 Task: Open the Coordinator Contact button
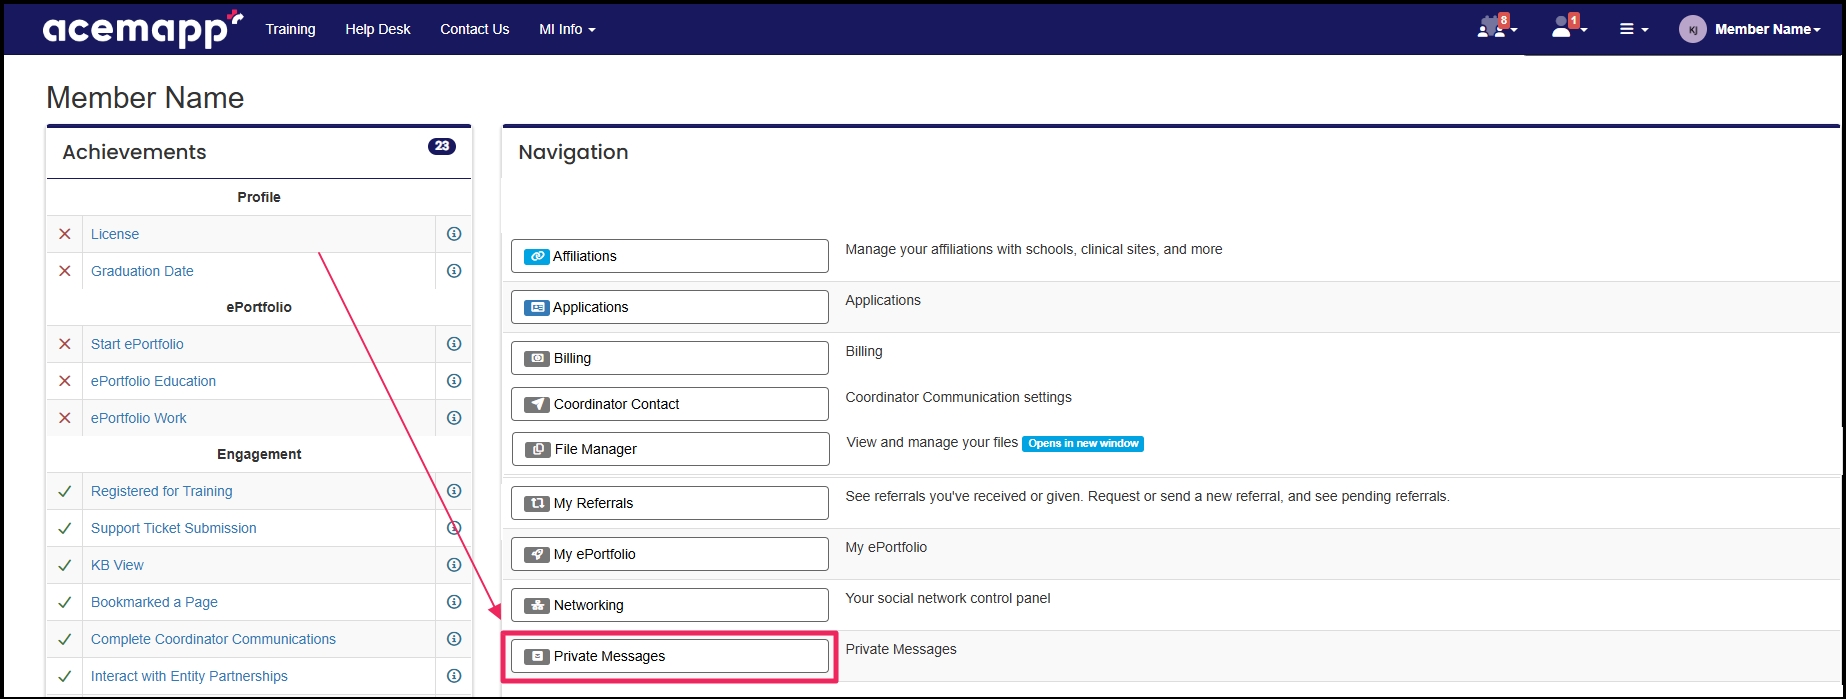click(x=670, y=404)
